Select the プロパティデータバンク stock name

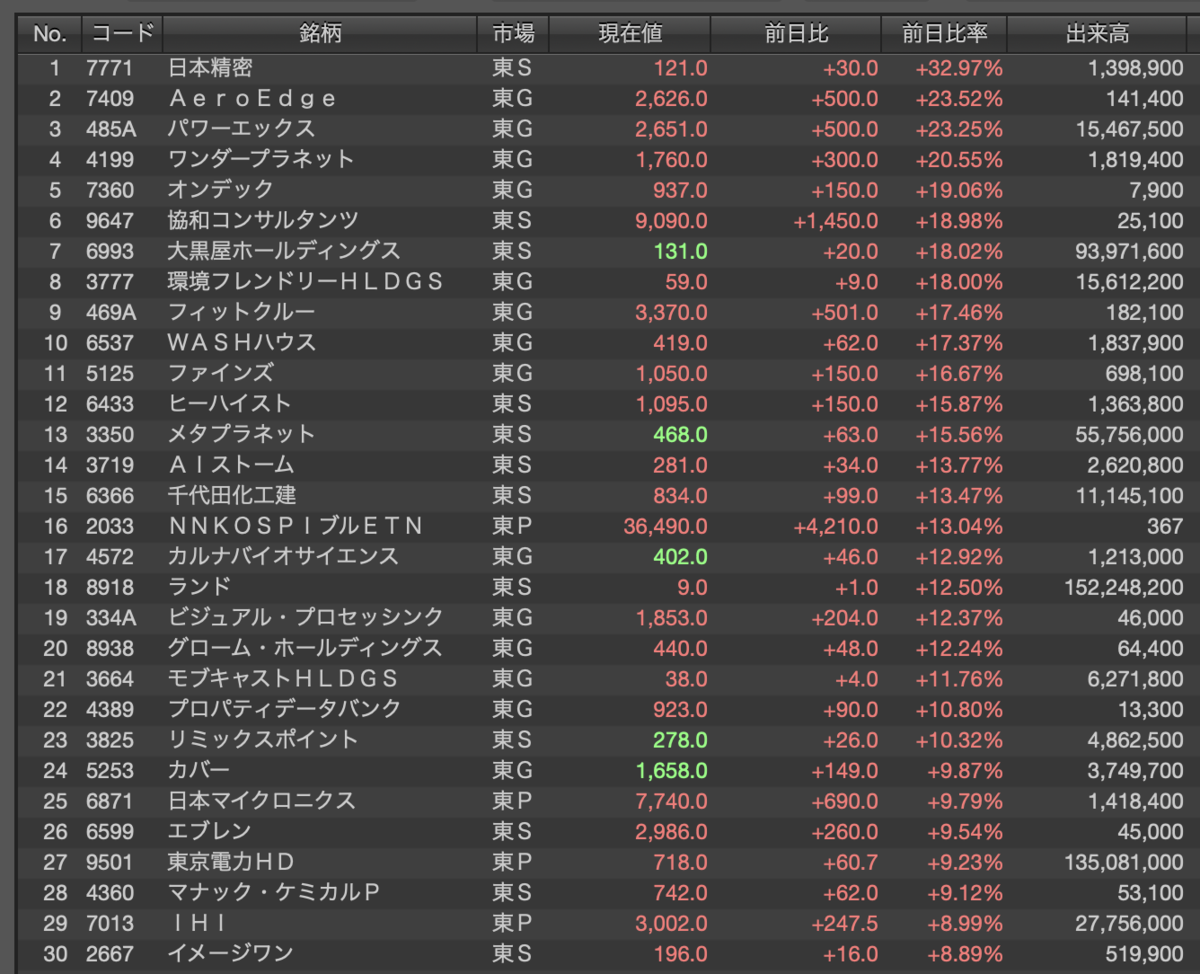click(284, 709)
